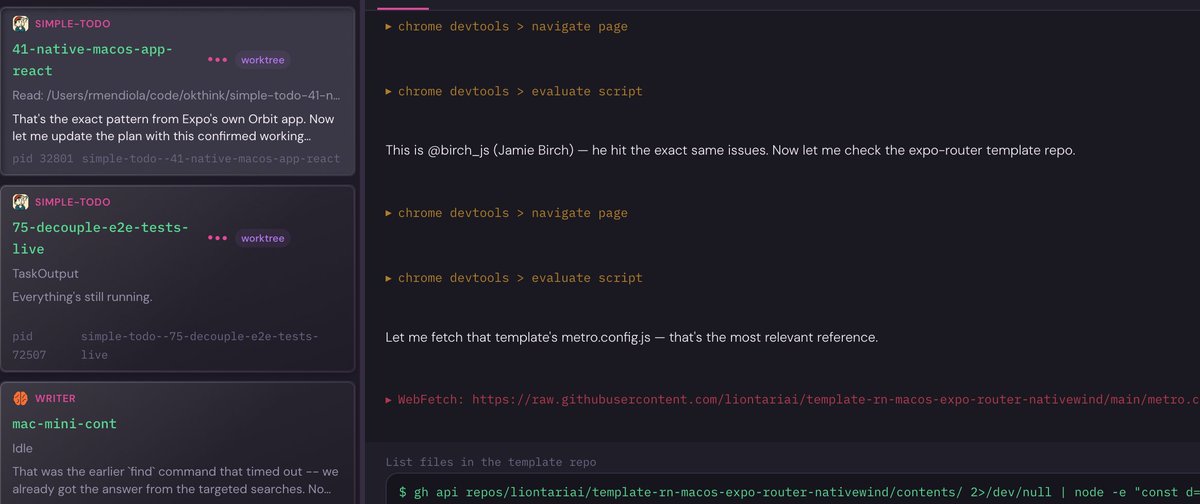Expand first 'chrome devtools > navigate page' entry

507,26
